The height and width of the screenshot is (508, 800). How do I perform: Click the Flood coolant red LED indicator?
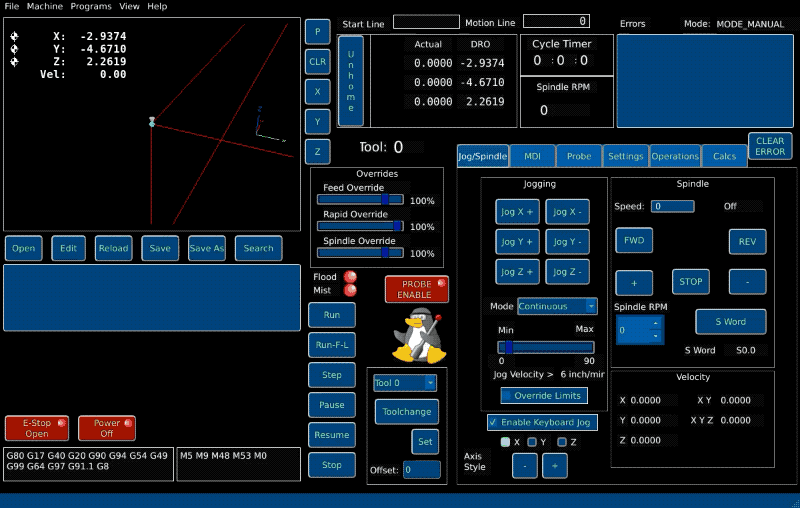(x=350, y=277)
